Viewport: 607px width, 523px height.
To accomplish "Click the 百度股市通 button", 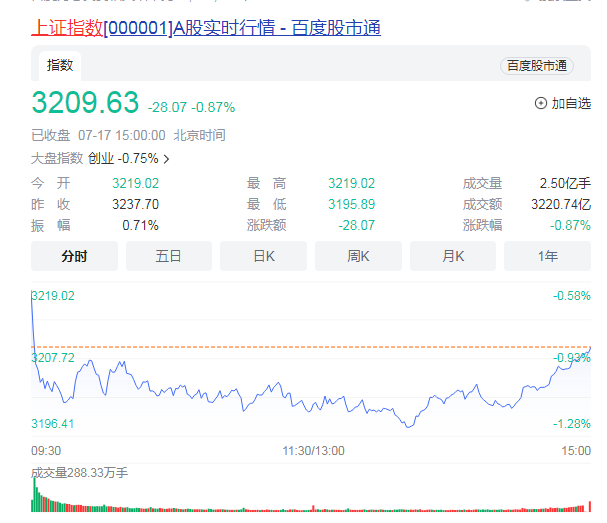I will tap(536, 66).
